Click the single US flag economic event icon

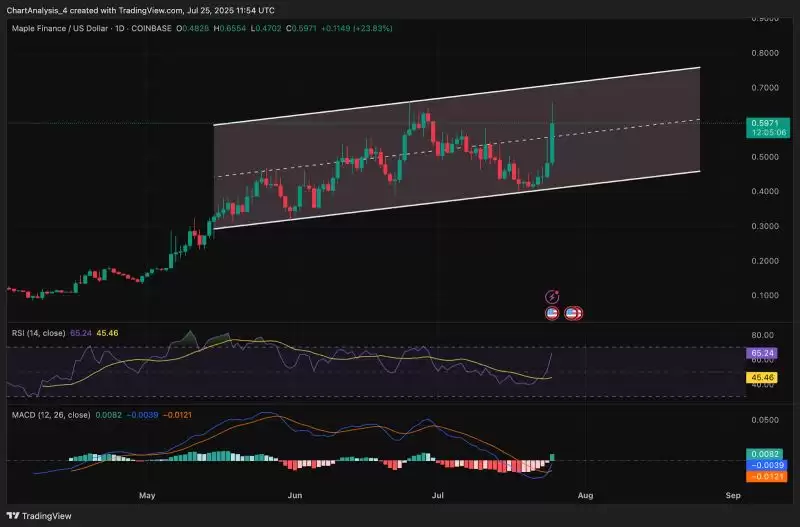click(551, 313)
